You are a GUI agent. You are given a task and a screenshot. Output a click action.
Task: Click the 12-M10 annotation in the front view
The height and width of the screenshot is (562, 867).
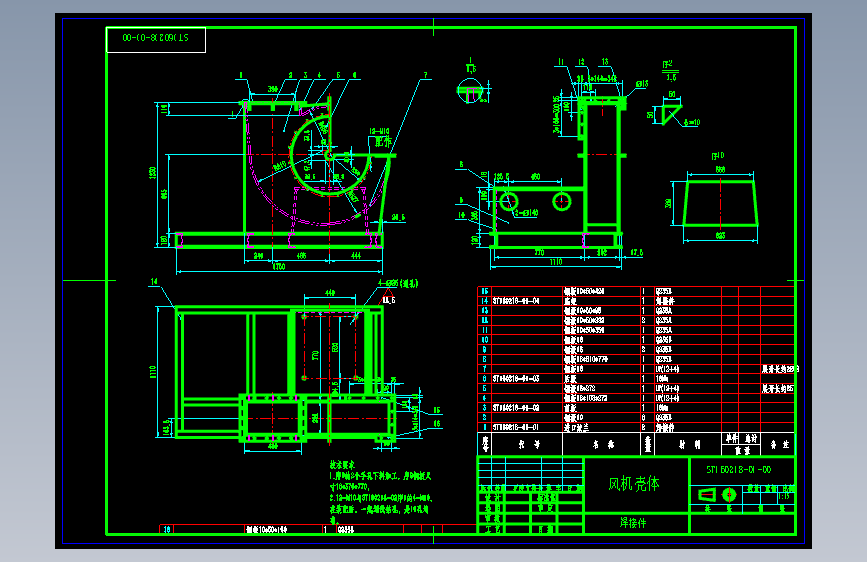(x=379, y=131)
